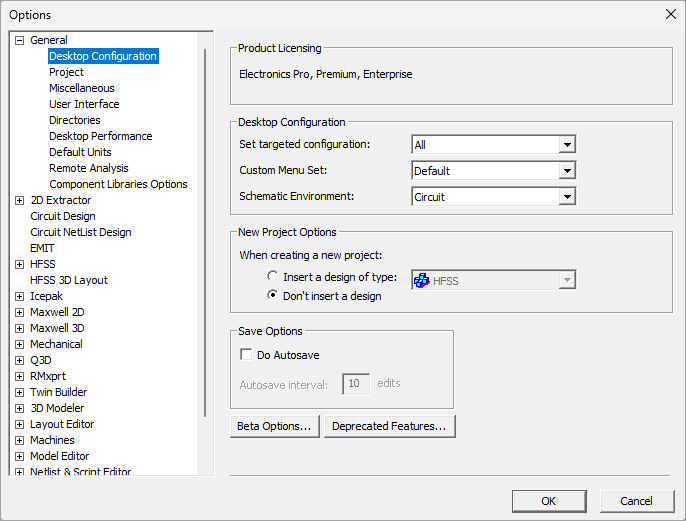
Task: Open the Custom Menu Set dropdown
Action: pos(567,171)
